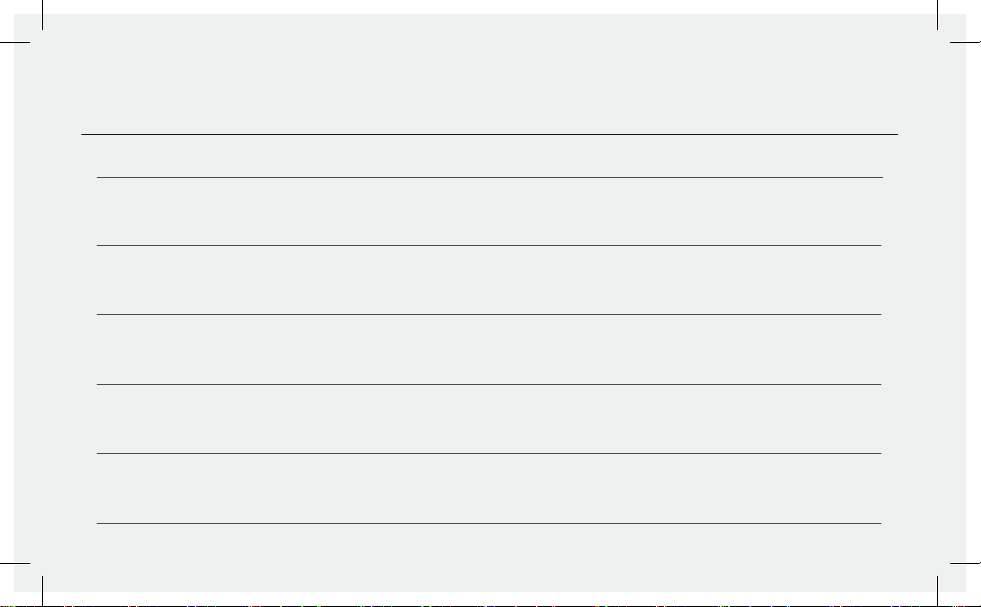The width and height of the screenshot is (981, 607).
Task: Click the top-right horizontal crop mark
Action: (x=965, y=43)
